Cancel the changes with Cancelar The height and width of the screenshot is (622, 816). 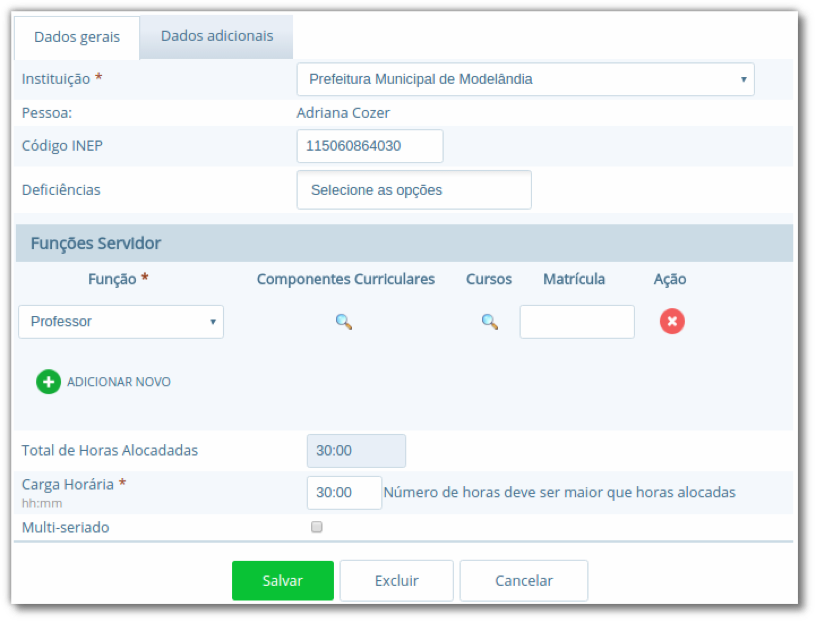click(x=524, y=580)
